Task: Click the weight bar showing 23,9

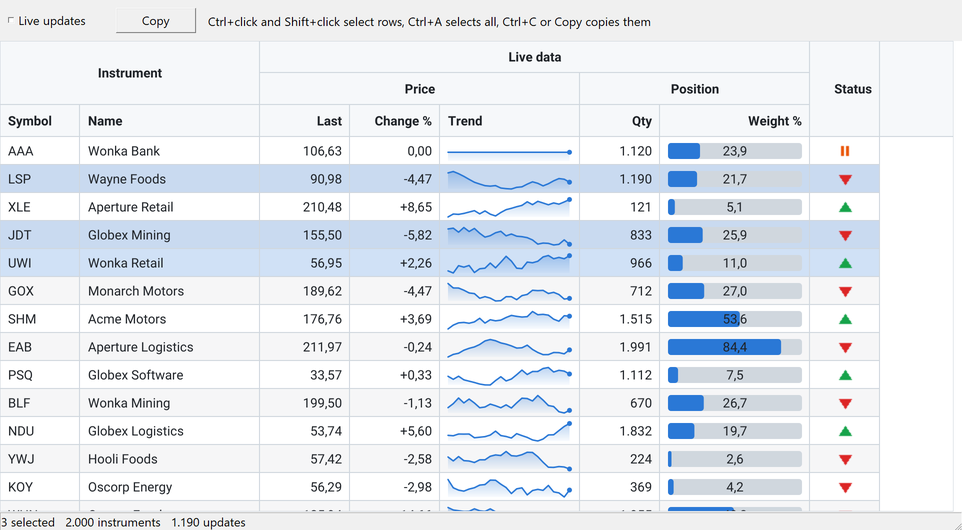Action: 734,151
